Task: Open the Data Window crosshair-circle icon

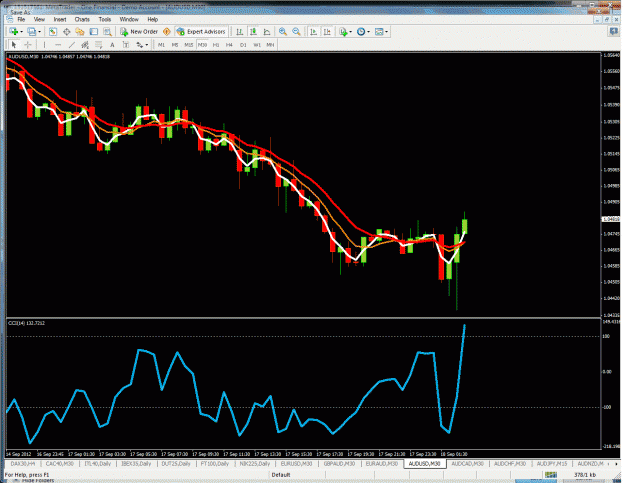Action: 67,32
